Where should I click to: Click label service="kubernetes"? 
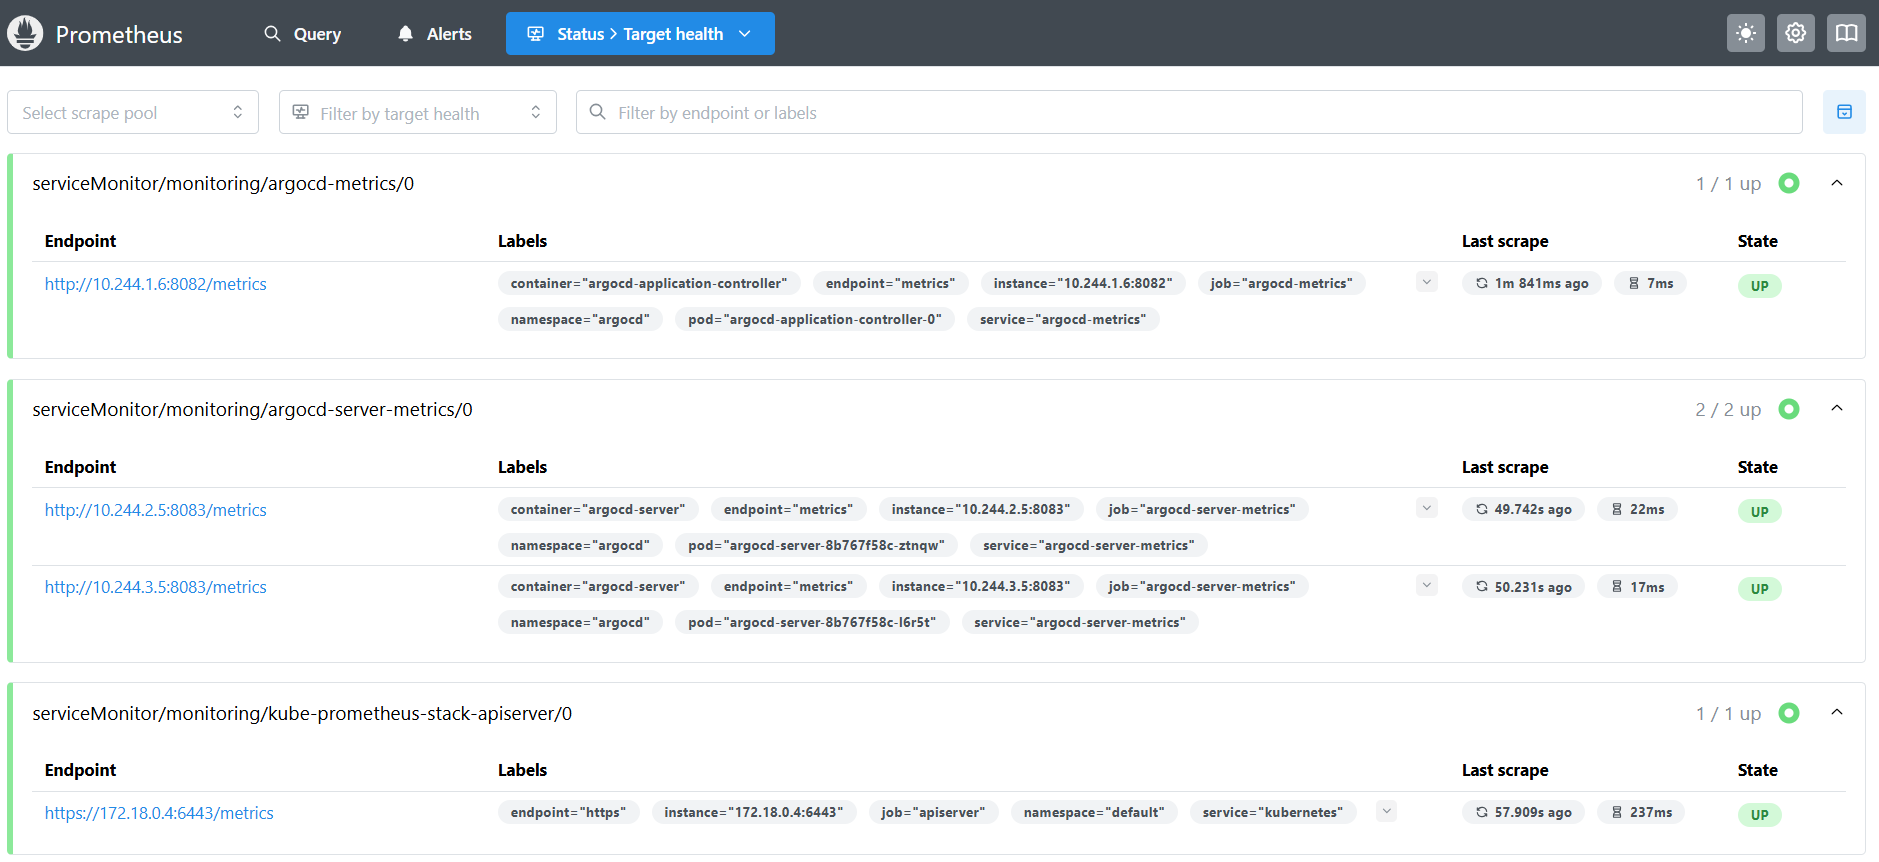[x=1273, y=812]
